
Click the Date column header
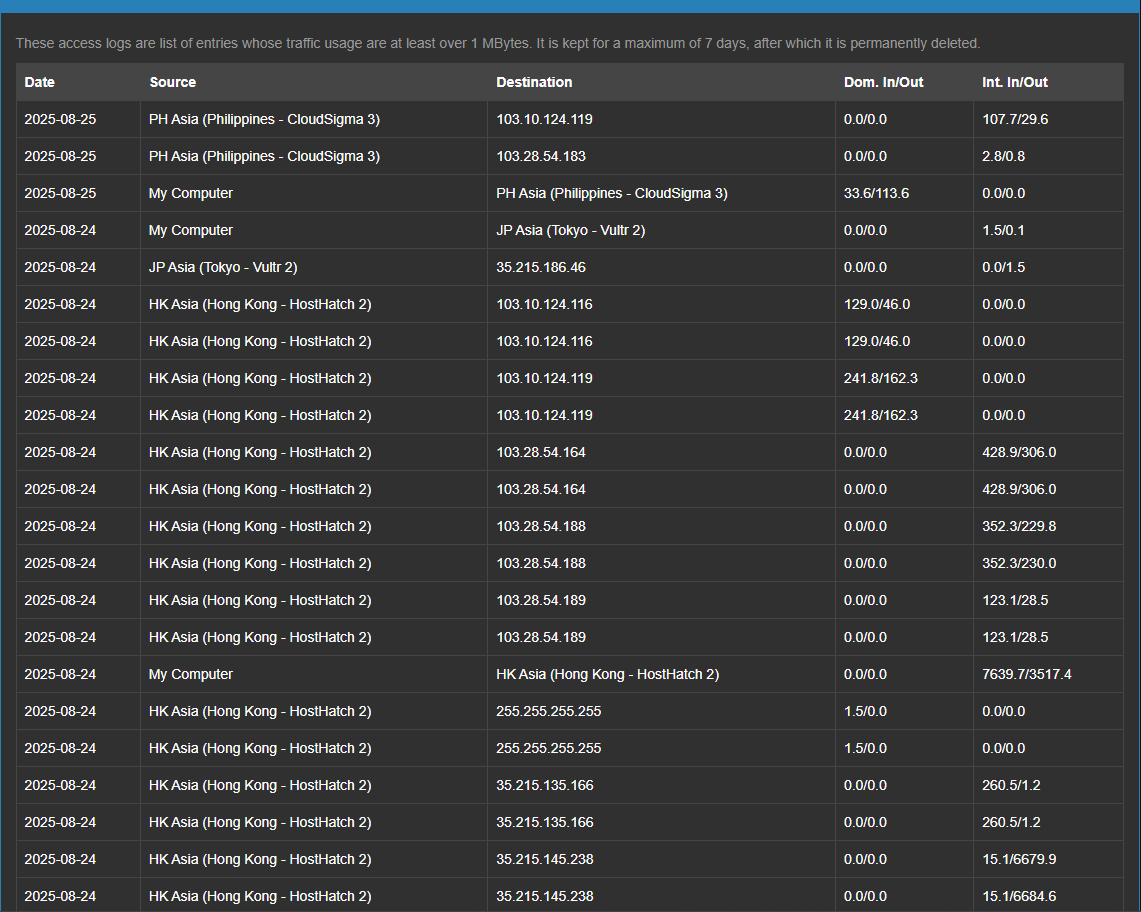[x=40, y=82]
